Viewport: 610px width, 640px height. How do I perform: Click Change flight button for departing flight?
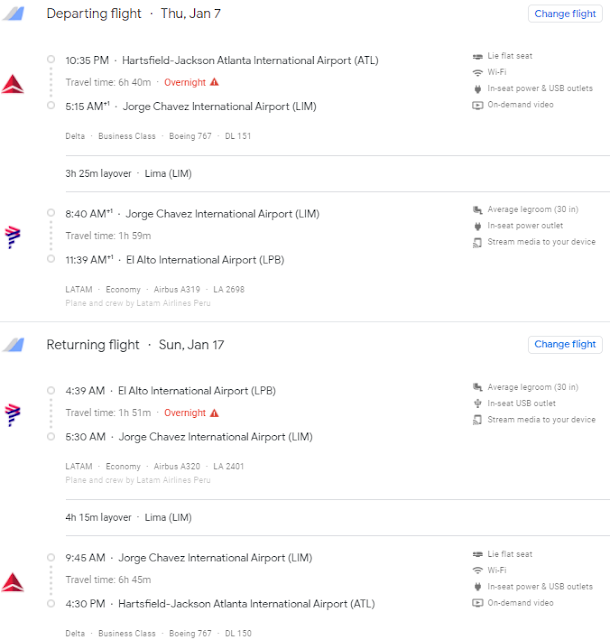coord(565,14)
